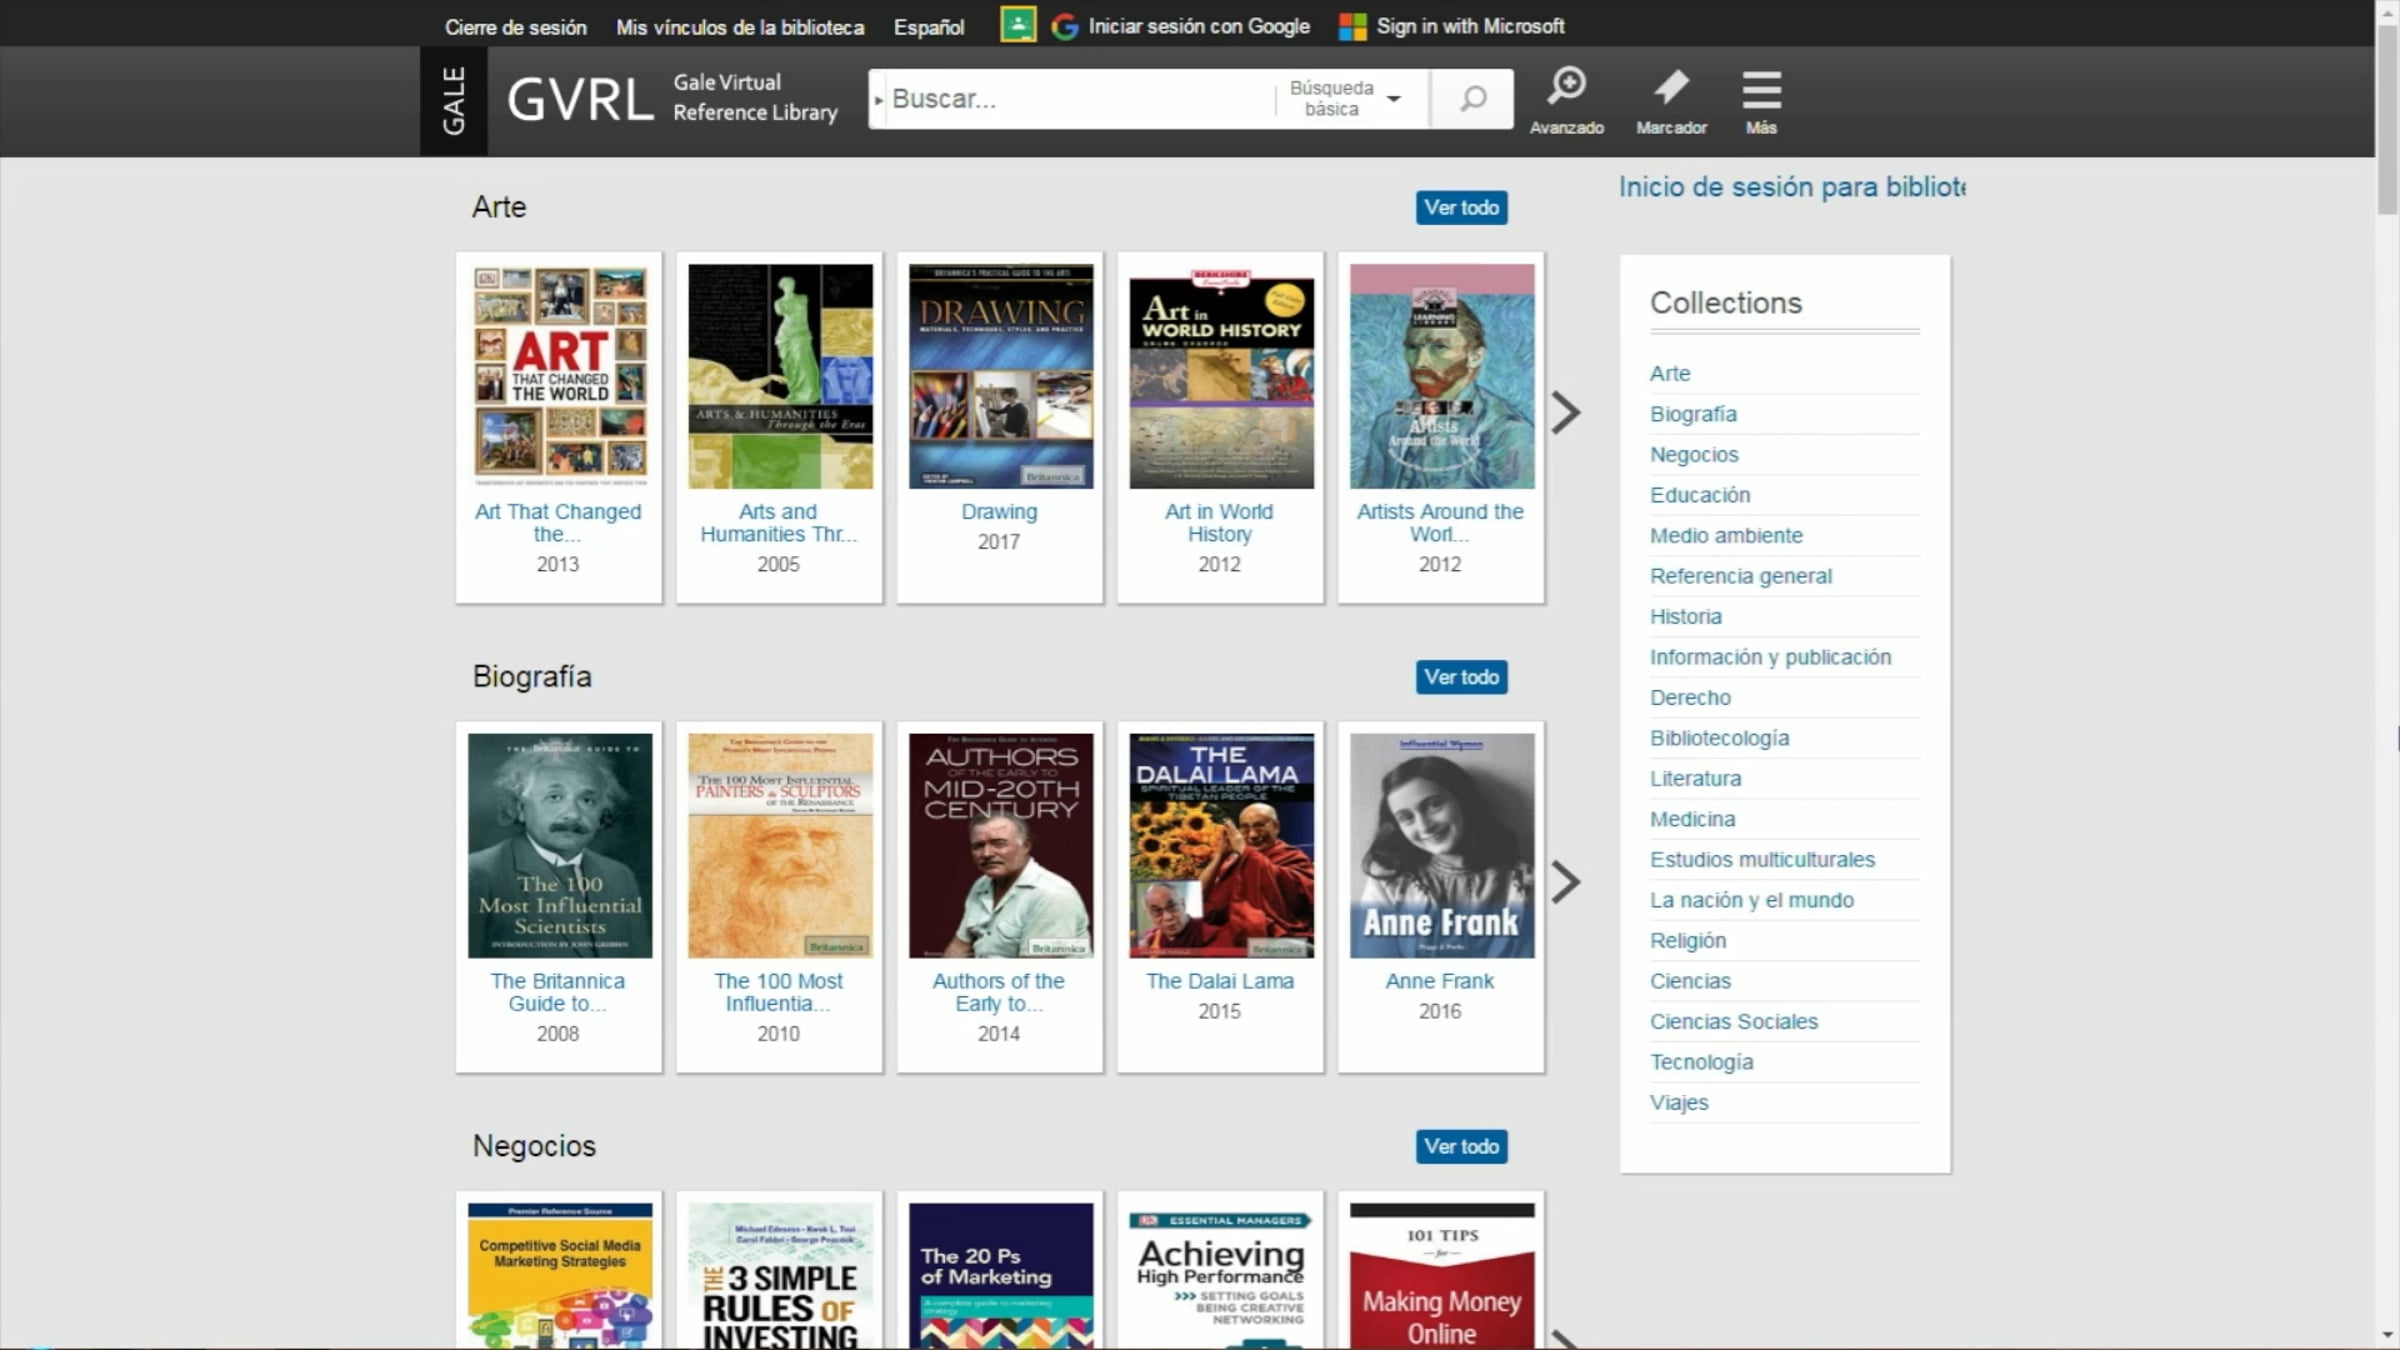Screen dimensions: 2400x1350
Task: Expand the arrow left of Buscar field
Action: (x=878, y=100)
